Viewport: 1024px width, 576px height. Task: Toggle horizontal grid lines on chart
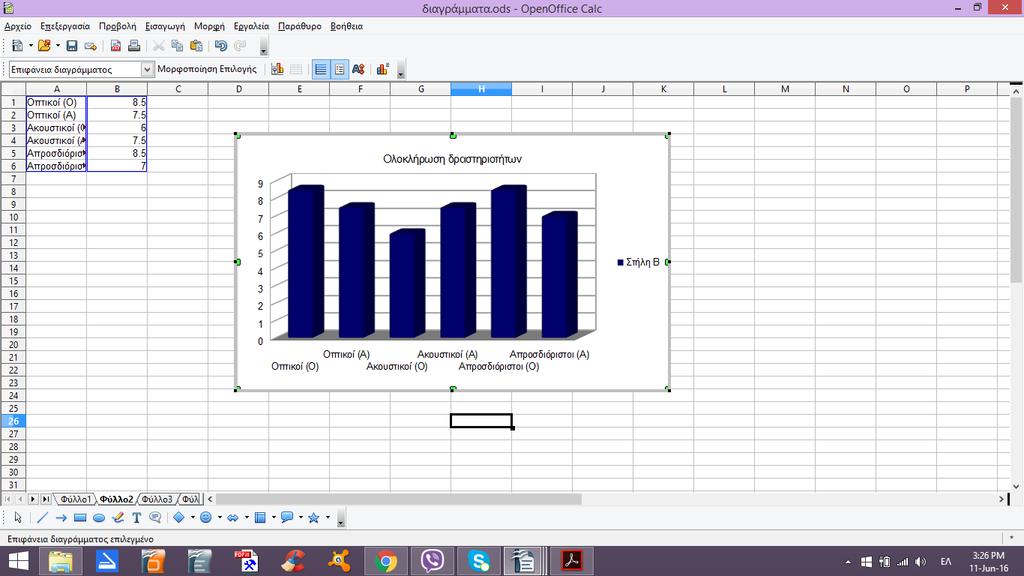click(x=321, y=69)
